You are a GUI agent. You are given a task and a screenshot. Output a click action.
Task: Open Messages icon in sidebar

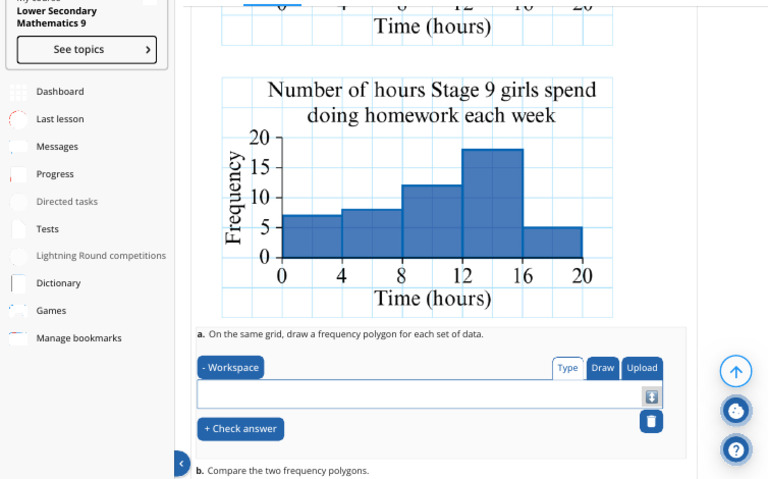click(x=18, y=146)
